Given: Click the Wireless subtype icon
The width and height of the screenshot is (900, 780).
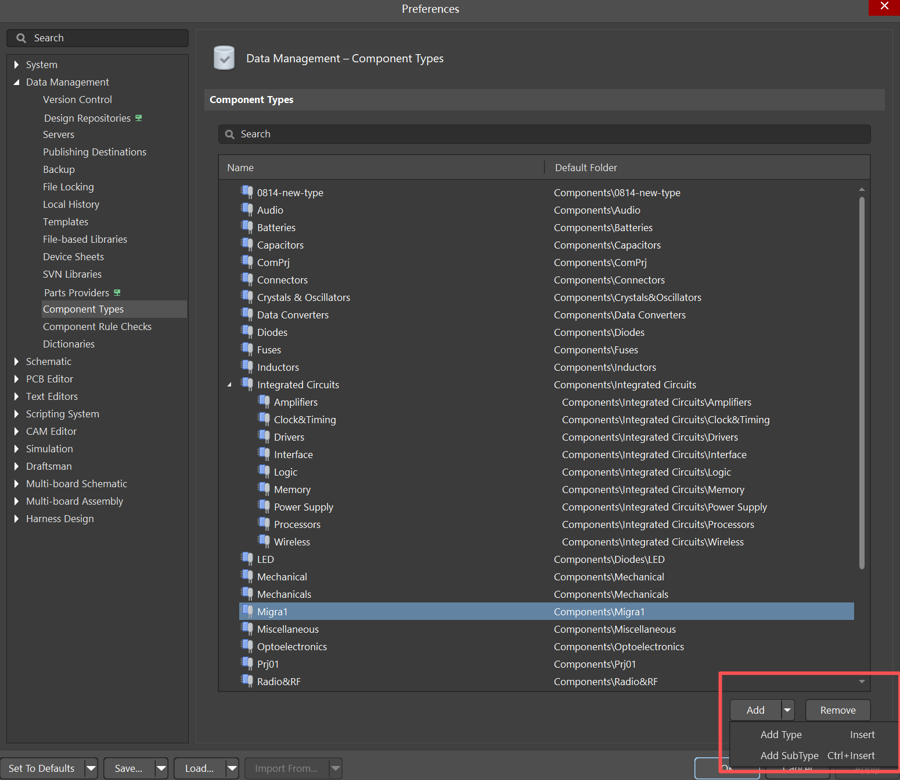Looking at the screenshot, I should coord(264,541).
